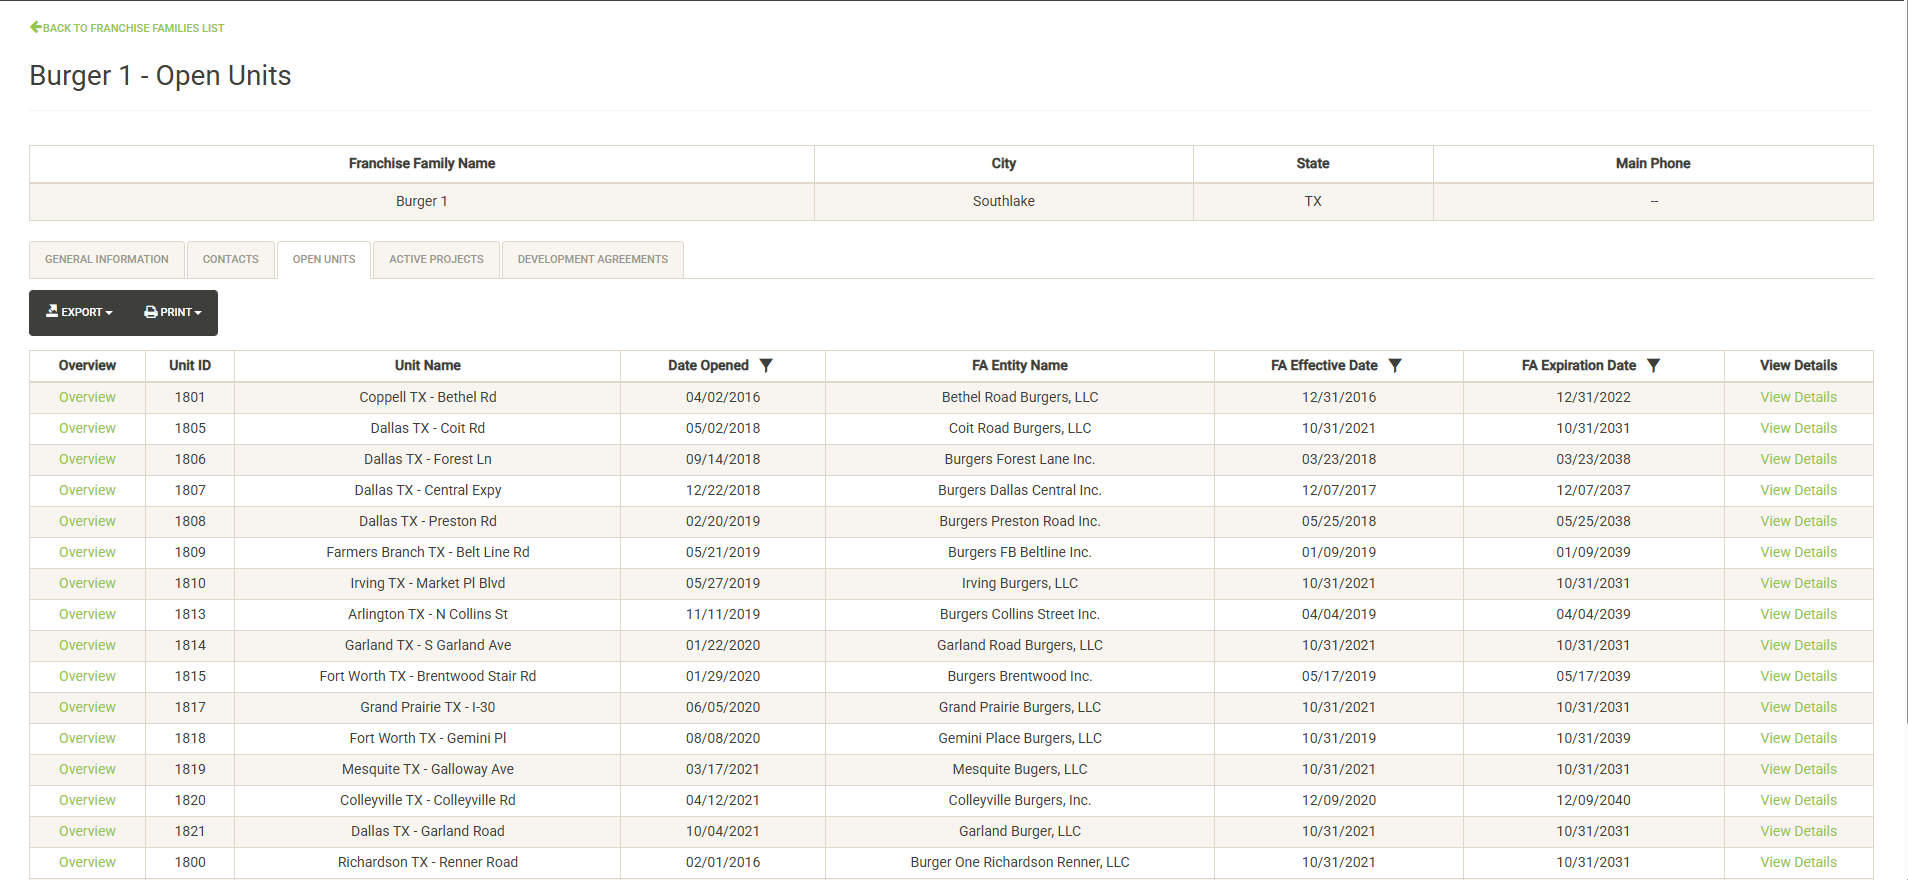Click the Date Opened filter funnel icon

(766, 366)
